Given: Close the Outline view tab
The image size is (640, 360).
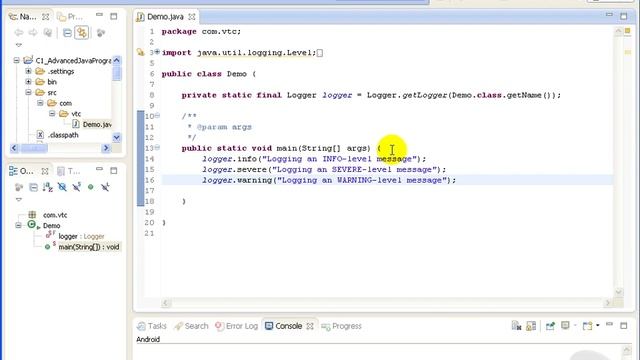Looking at the screenshot, I should 45,171.
